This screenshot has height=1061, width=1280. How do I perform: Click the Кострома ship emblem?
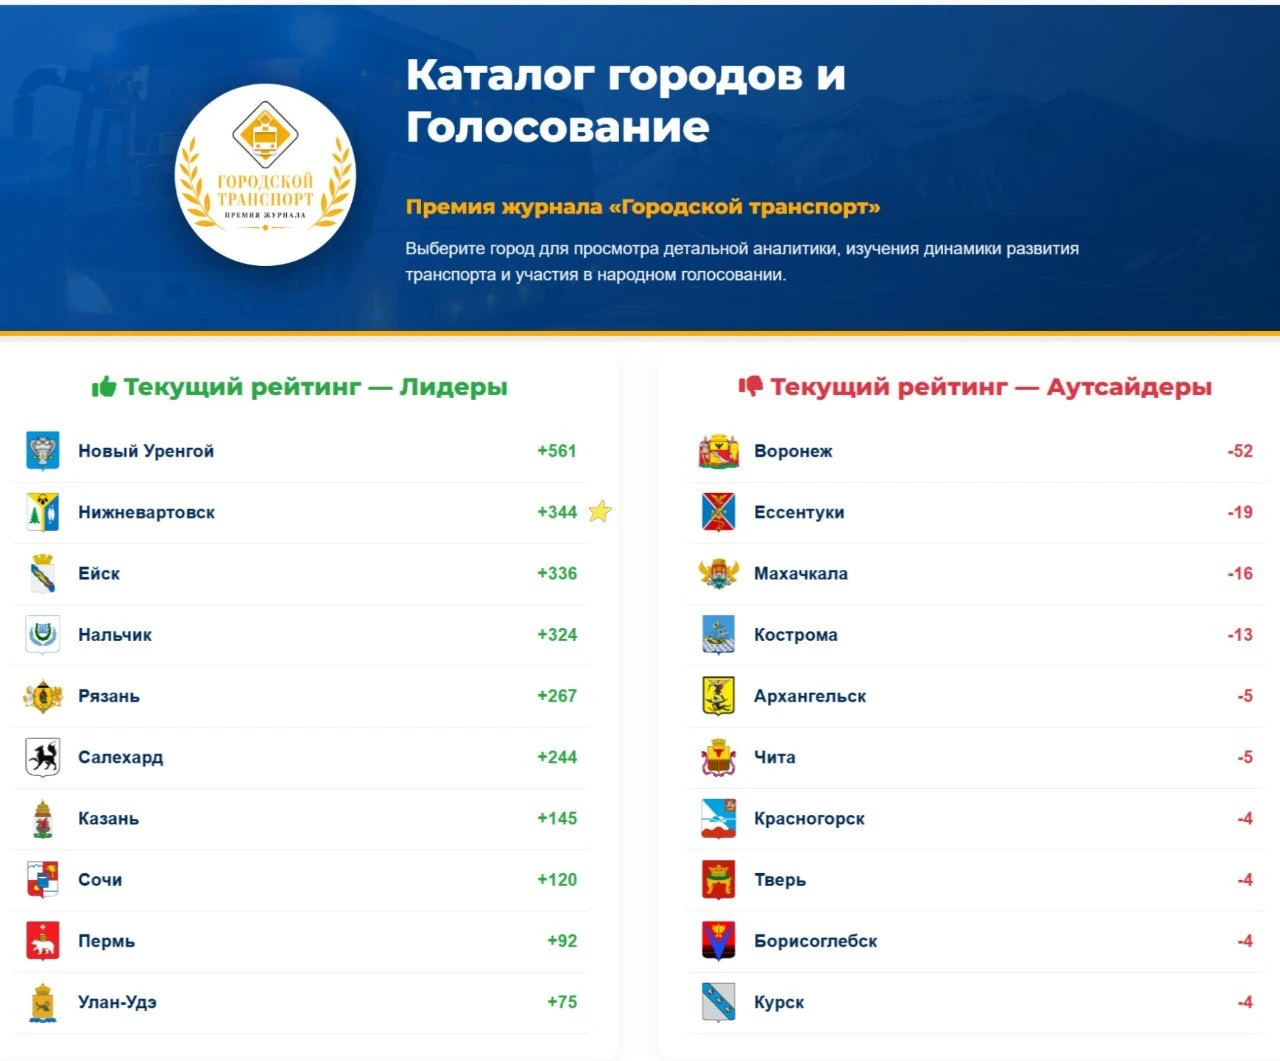pyautogui.click(x=719, y=635)
